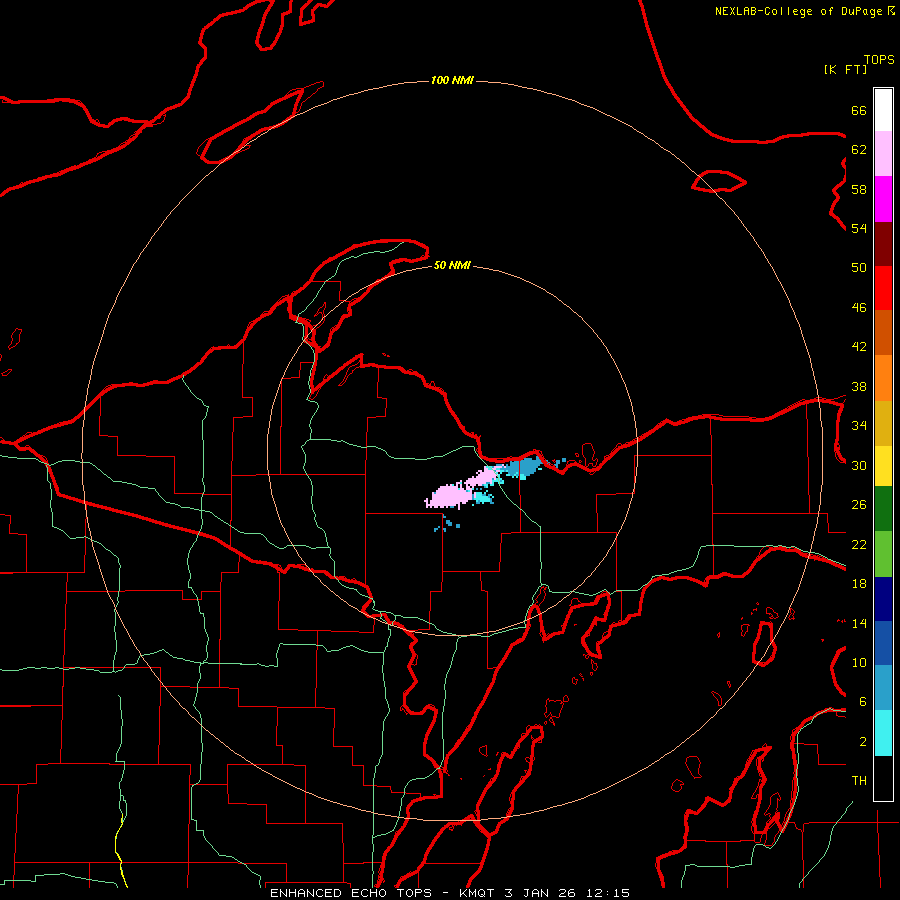Click the black TH legend swatch
This screenshot has height=900, width=900.
(883, 778)
